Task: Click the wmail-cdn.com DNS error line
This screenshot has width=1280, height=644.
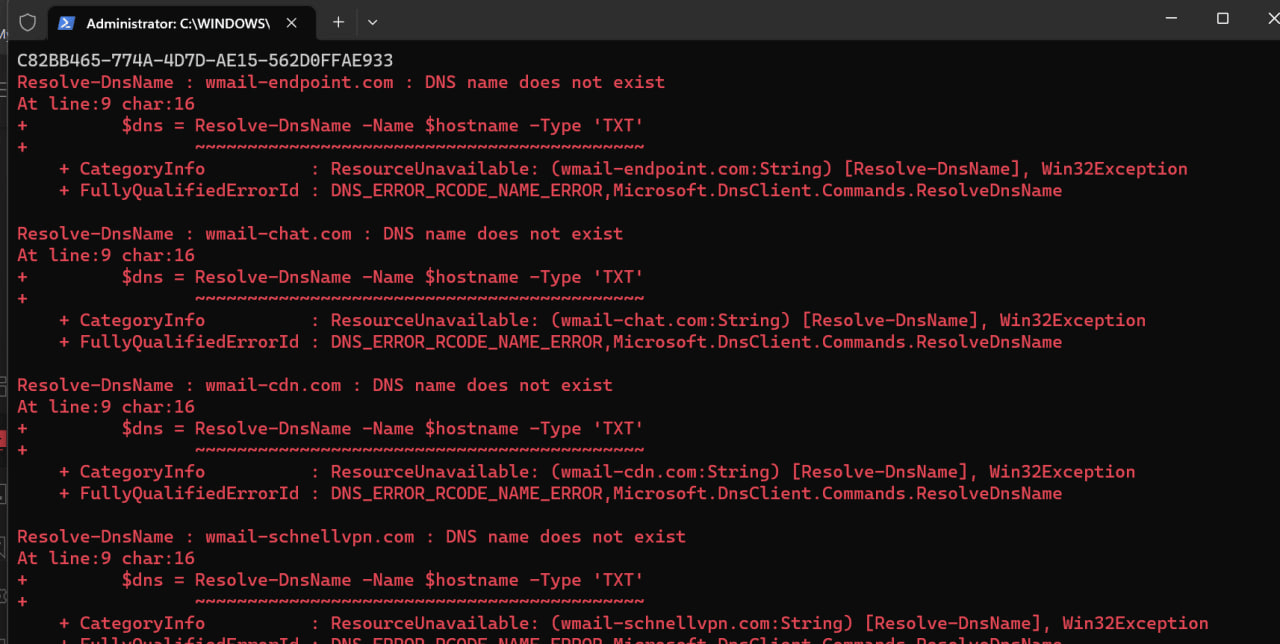Action: click(x=315, y=385)
